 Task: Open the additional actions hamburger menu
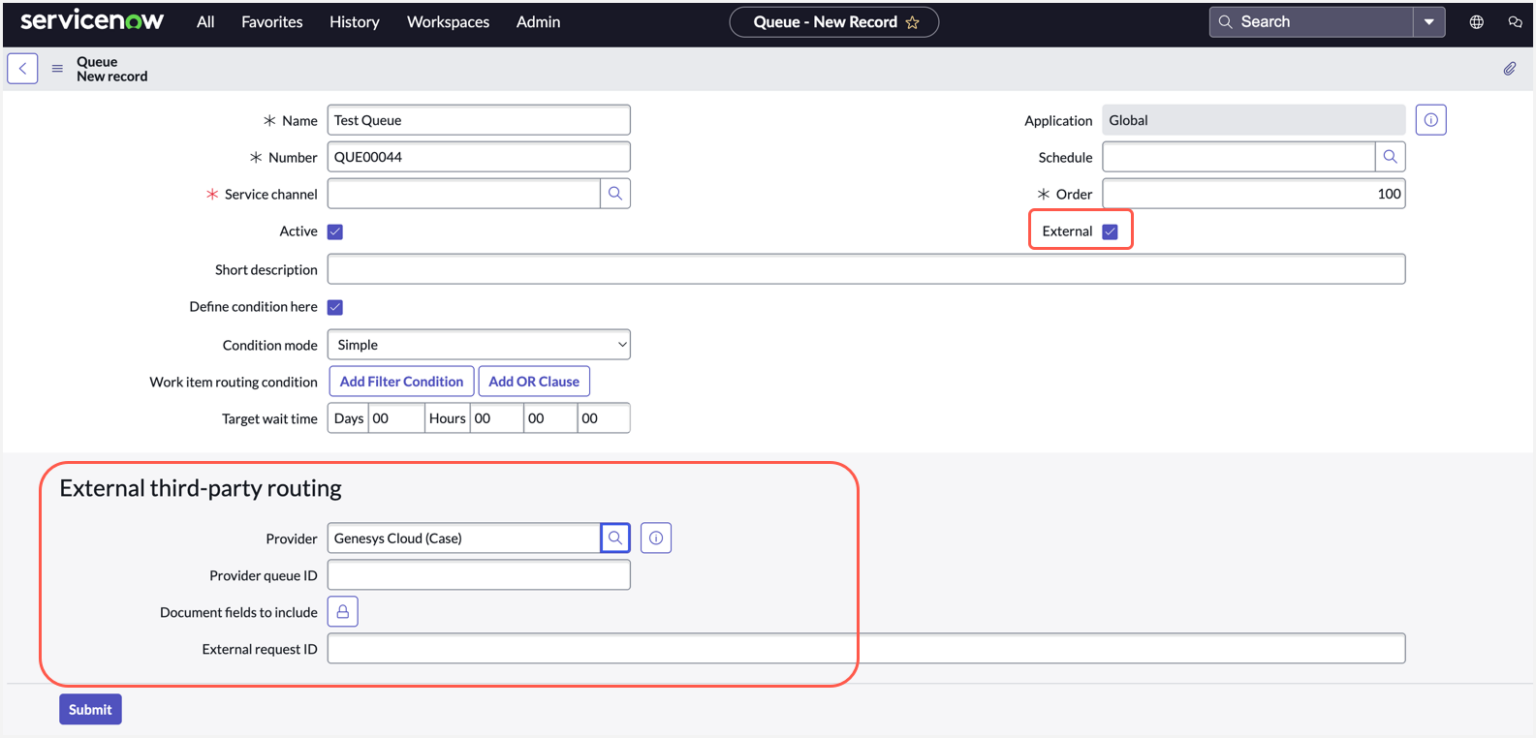(x=57, y=68)
